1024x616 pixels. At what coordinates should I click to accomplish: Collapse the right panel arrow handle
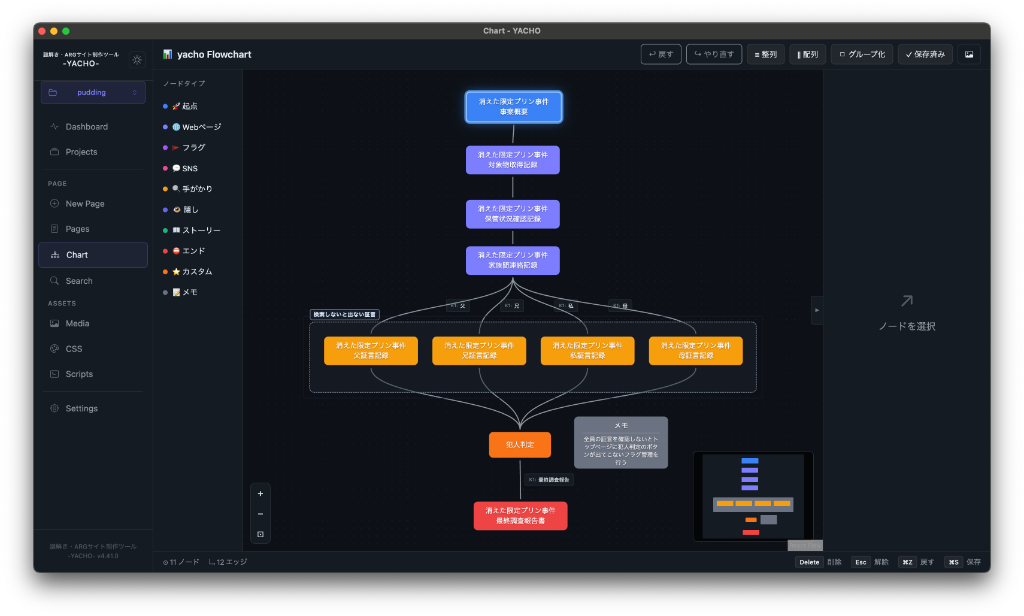(x=816, y=310)
